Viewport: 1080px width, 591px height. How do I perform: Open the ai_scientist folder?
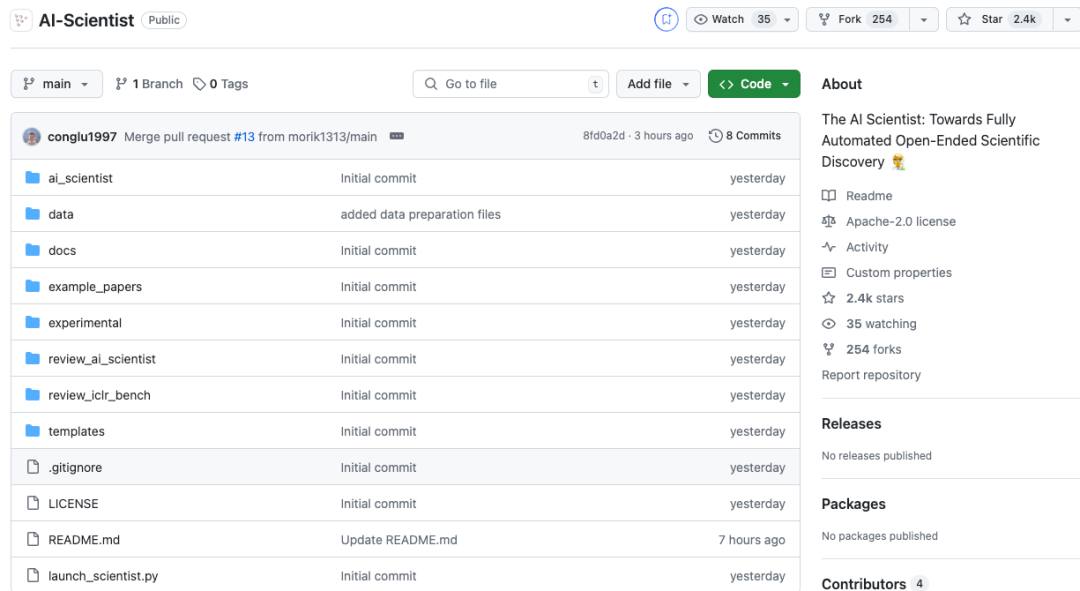point(80,178)
